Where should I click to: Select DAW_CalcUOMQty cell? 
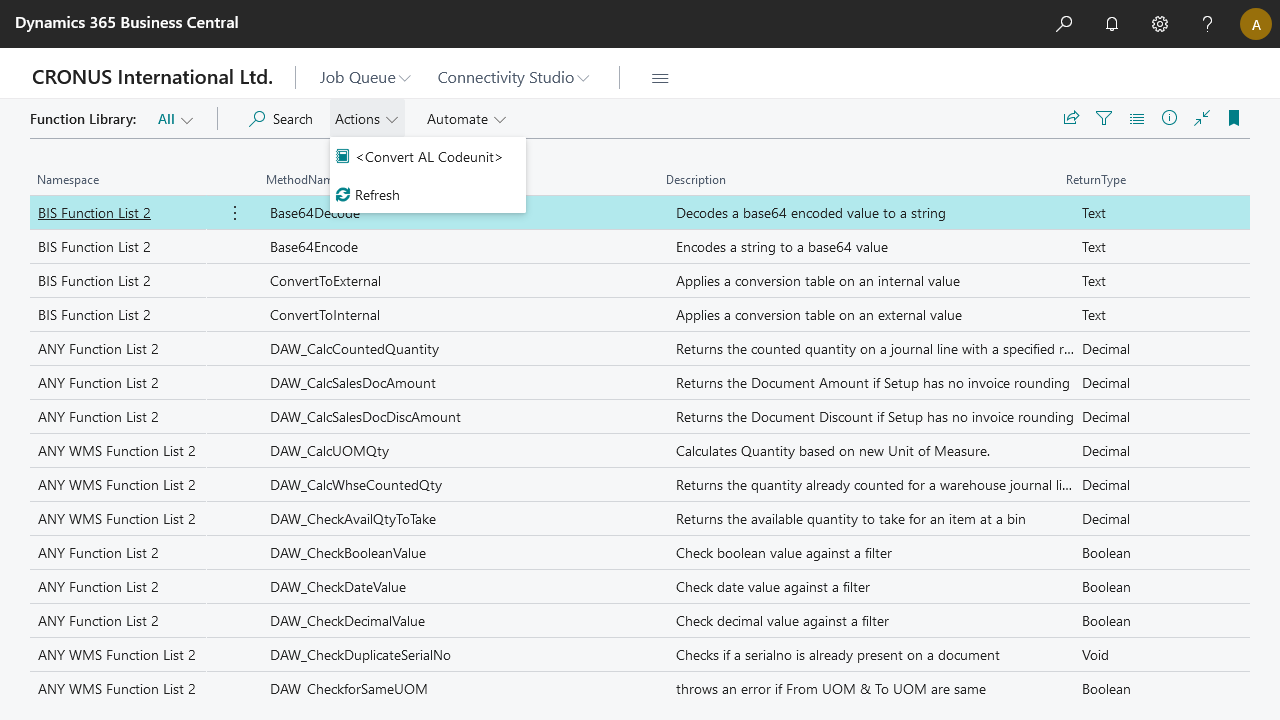329,451
